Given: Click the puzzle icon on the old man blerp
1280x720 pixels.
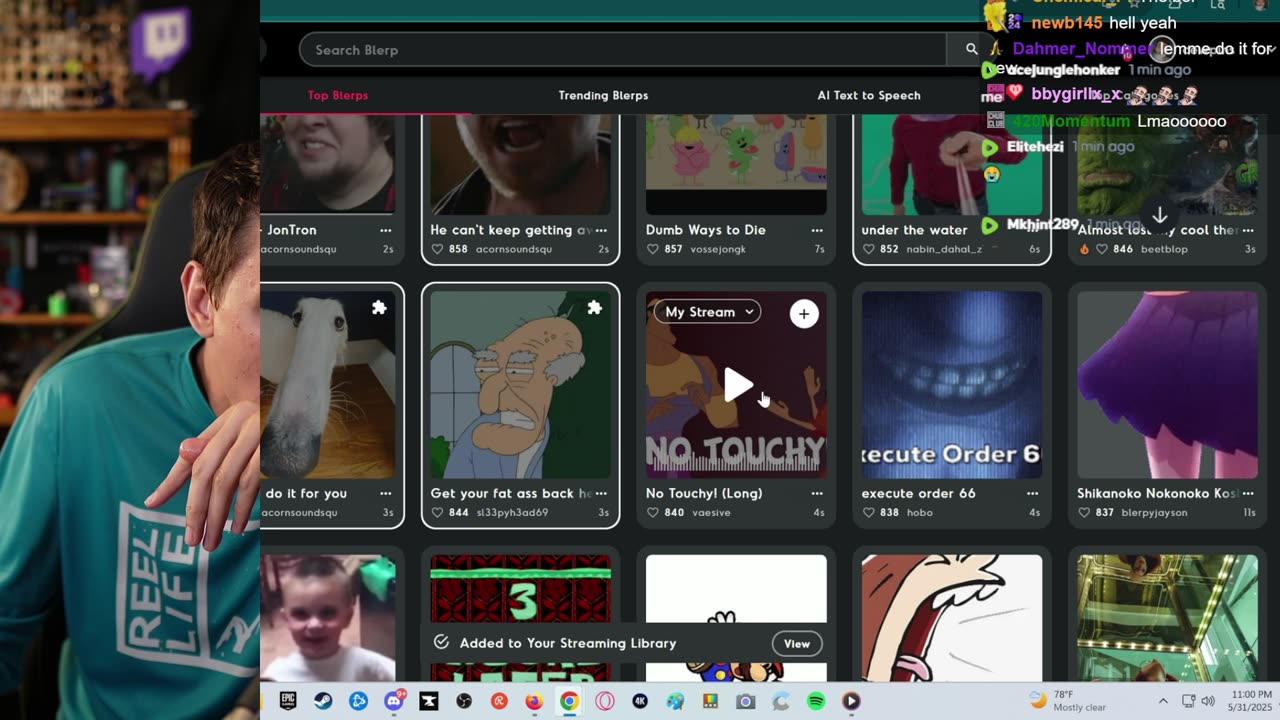Looking at the screenshot, I should pos(595,308).
